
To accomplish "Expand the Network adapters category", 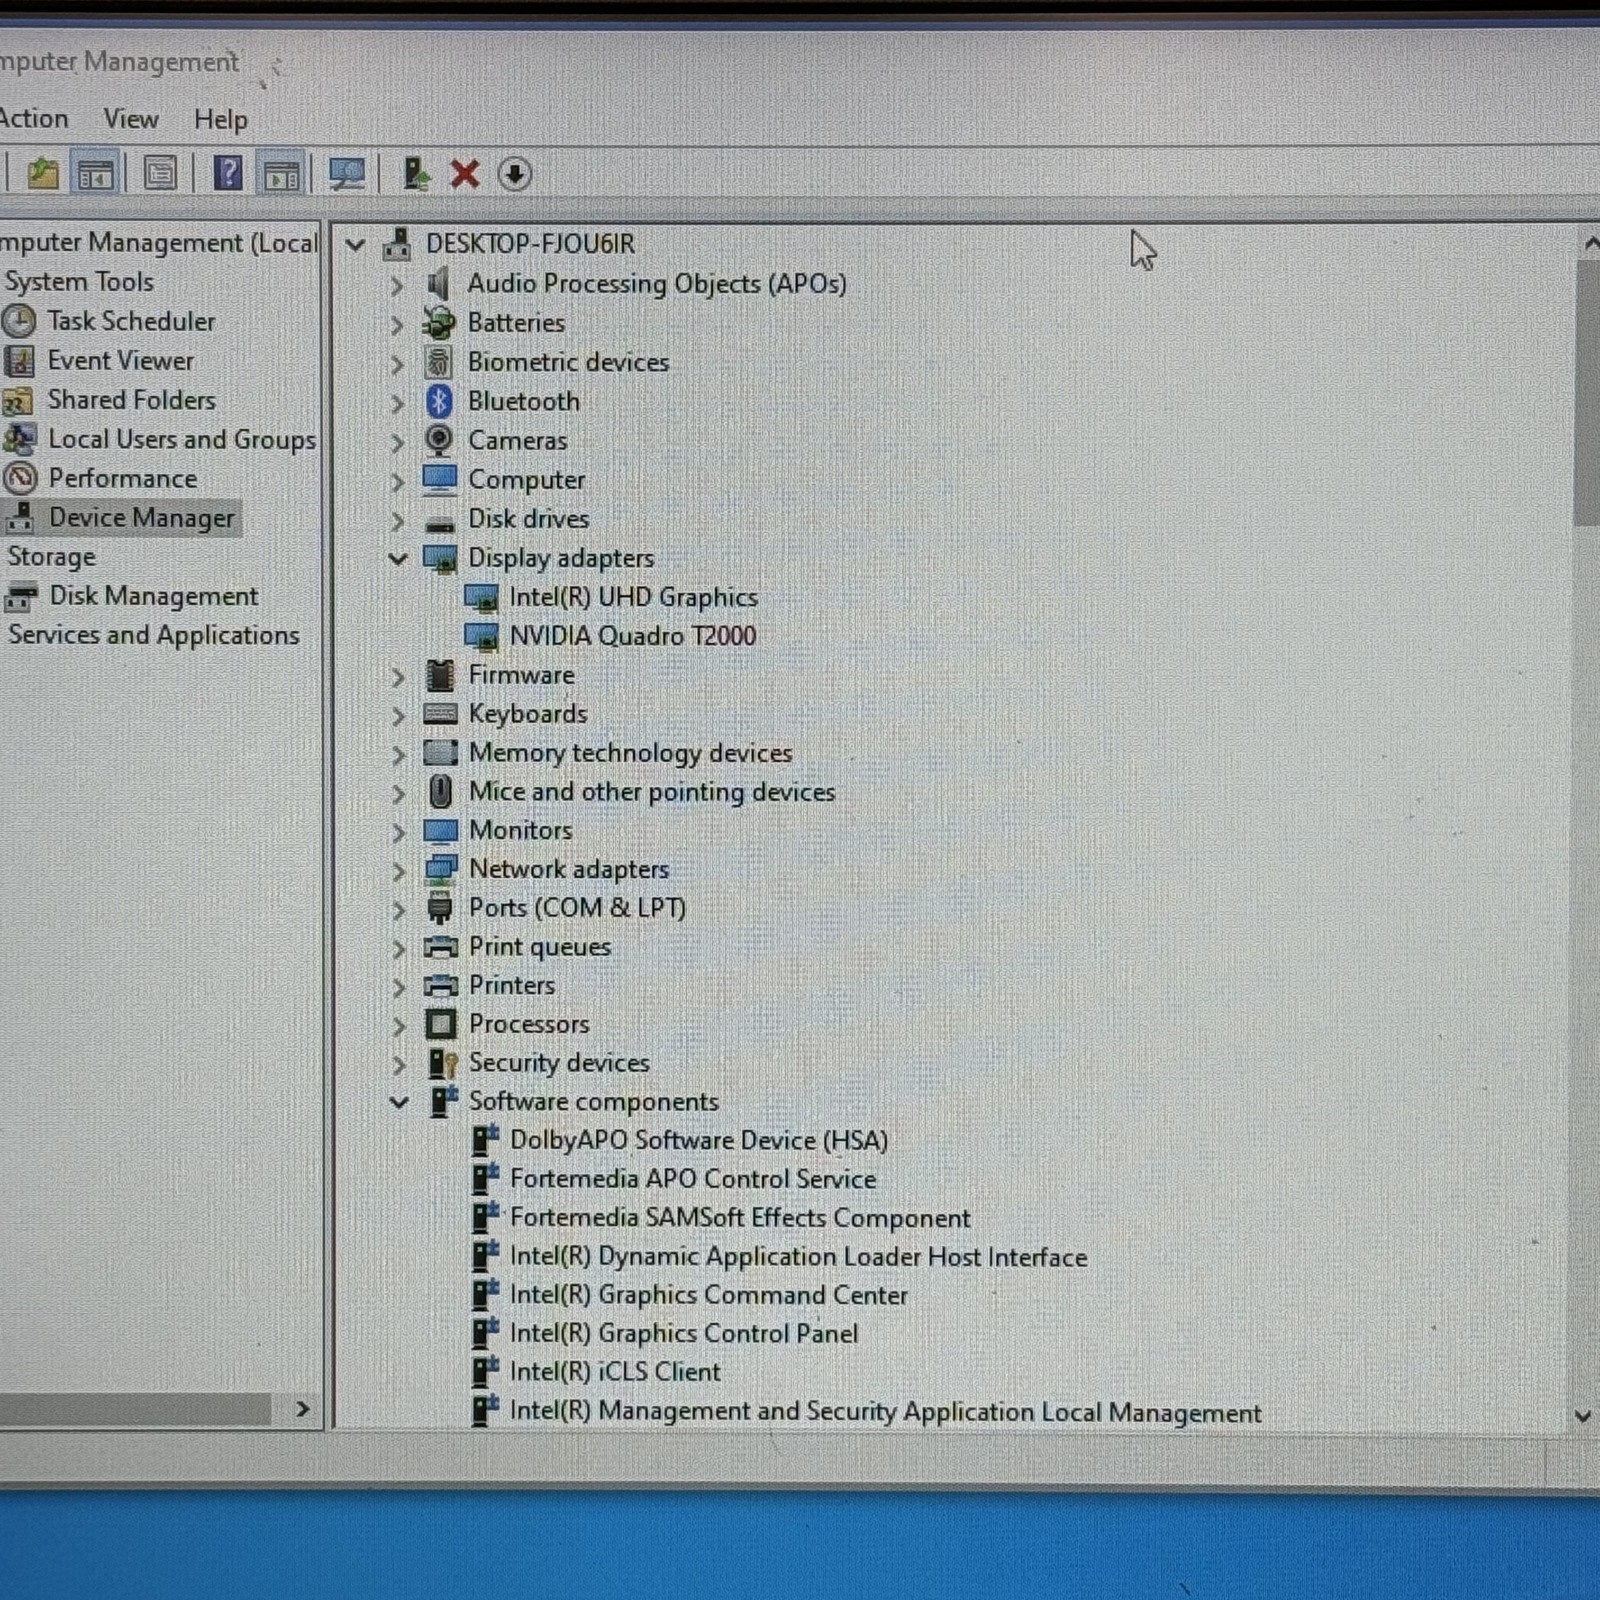I will click(398, 870).
